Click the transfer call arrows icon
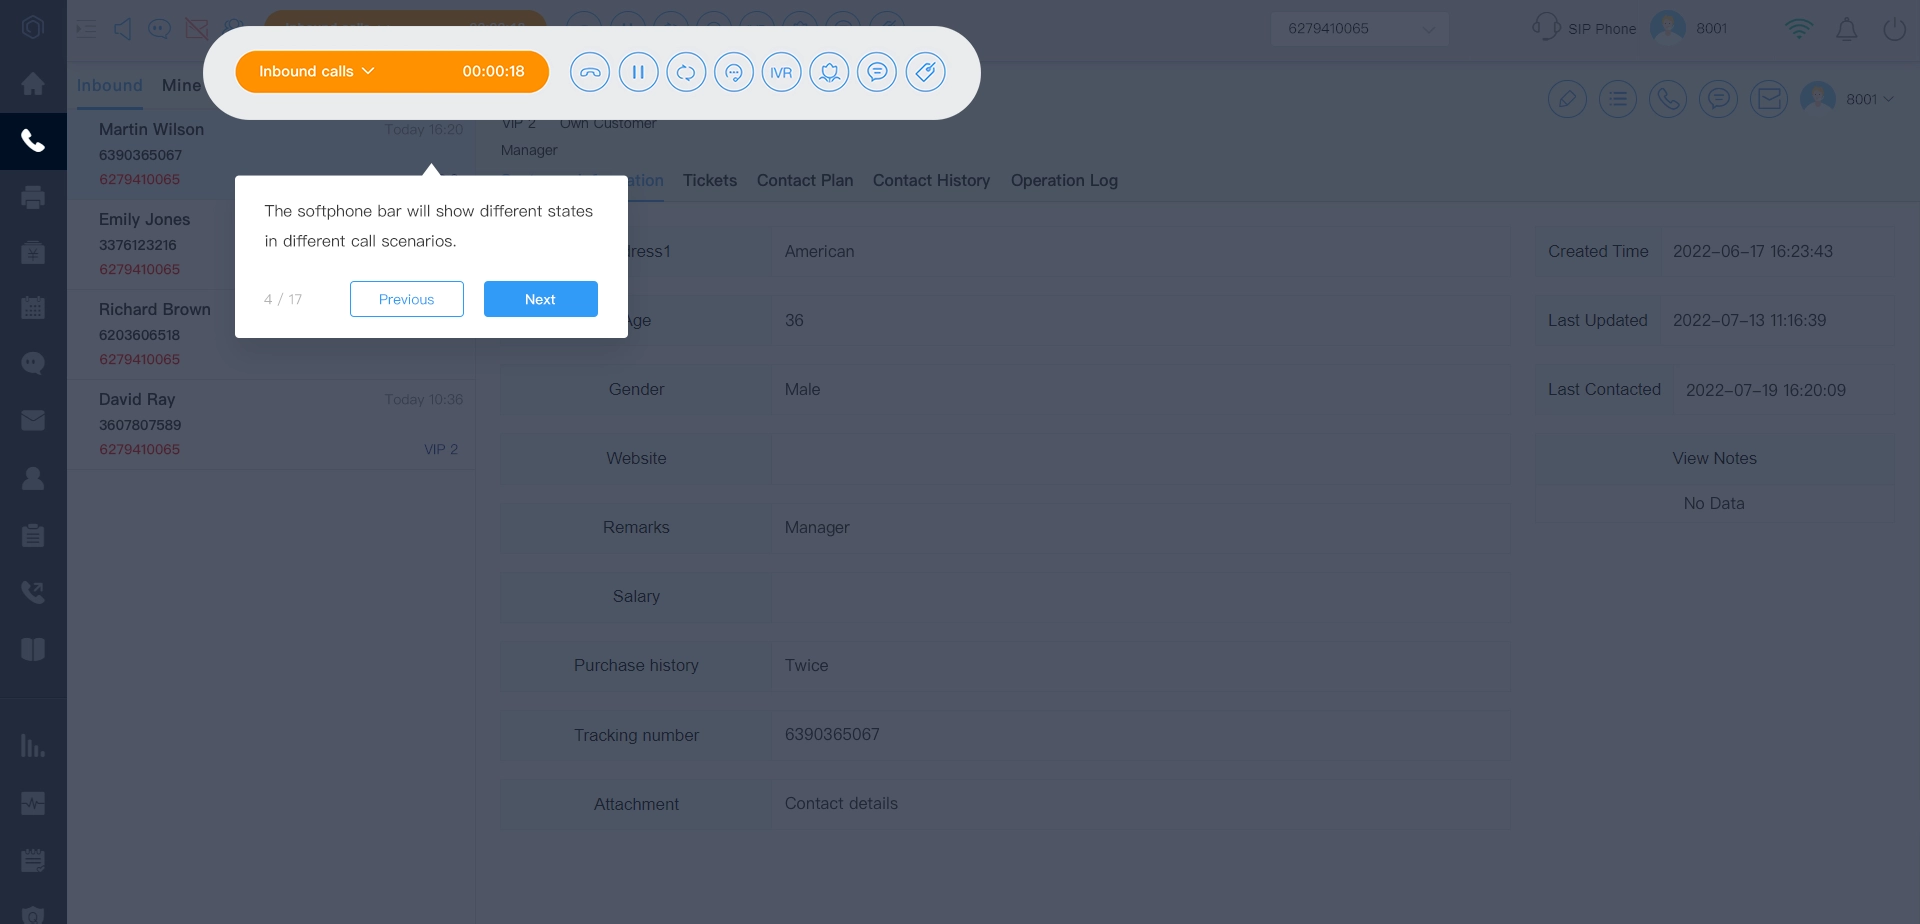 pyautogui.click(x=686, y=72)
